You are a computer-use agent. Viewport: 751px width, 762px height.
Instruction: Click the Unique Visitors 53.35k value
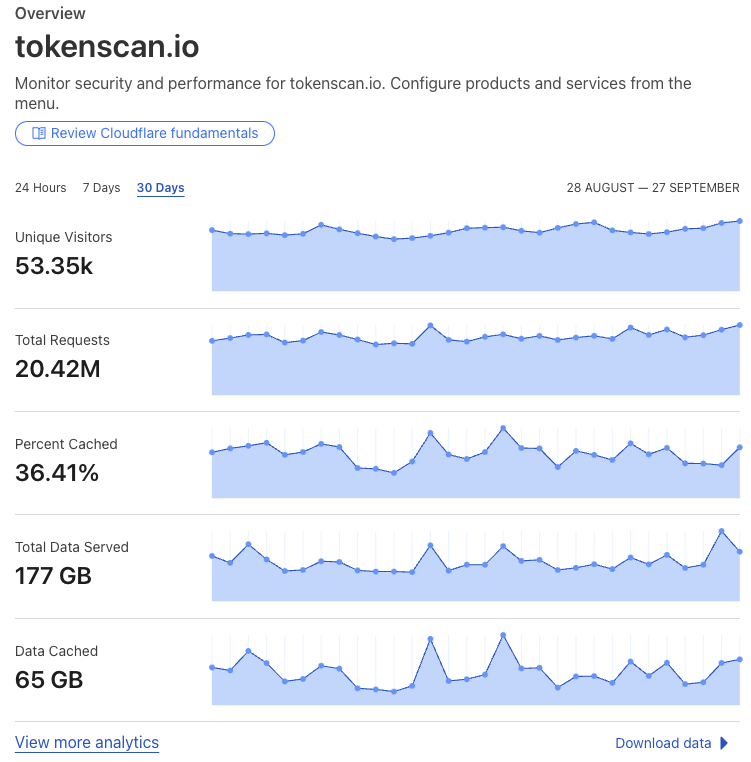tap(54, 266)
